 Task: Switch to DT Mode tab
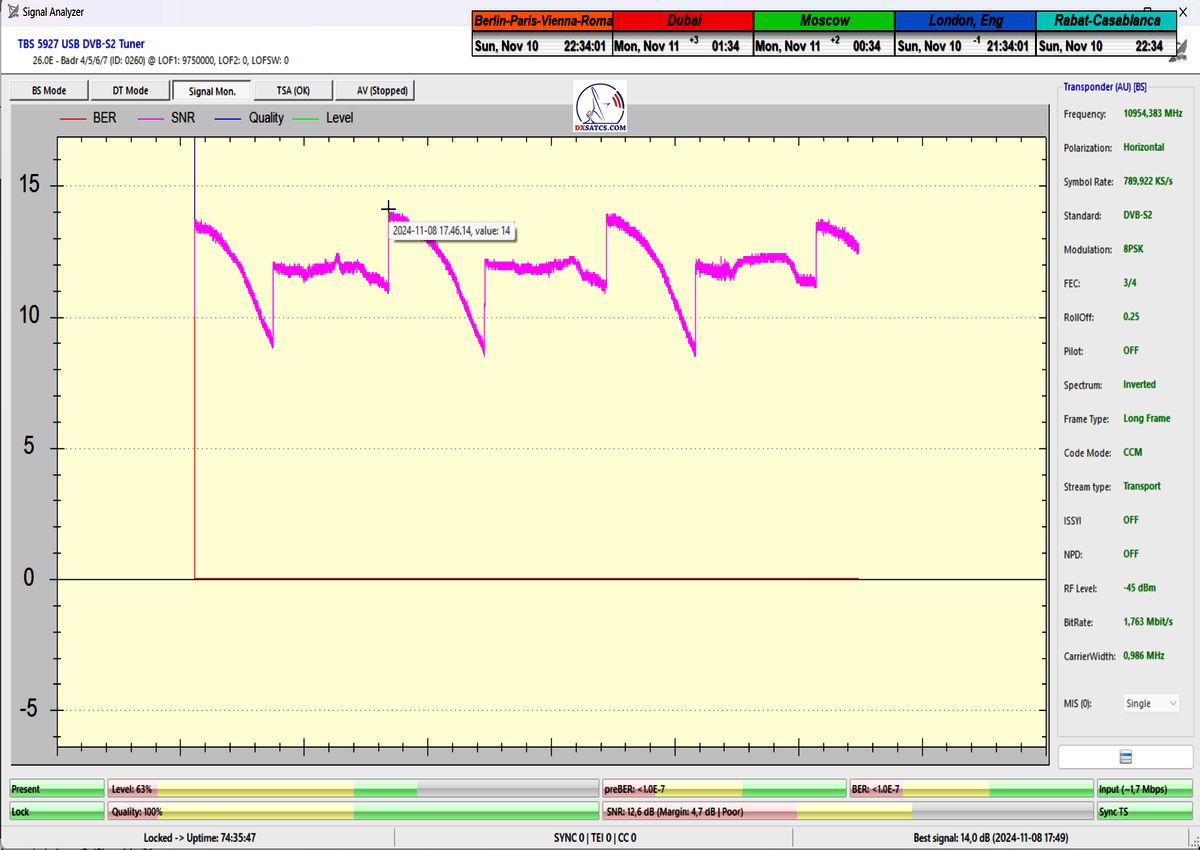pyautogui.click(x=130, y=91)
